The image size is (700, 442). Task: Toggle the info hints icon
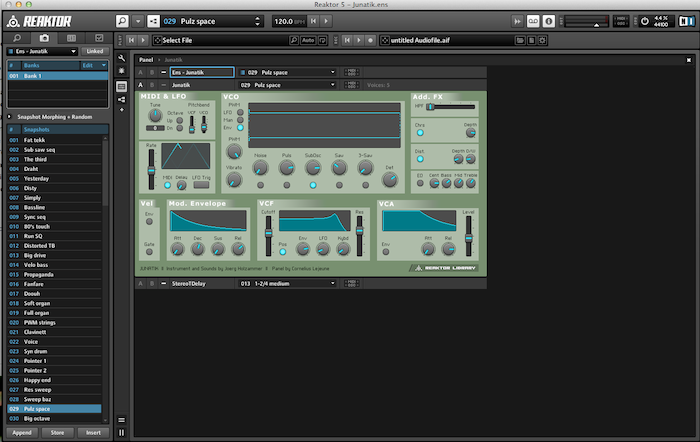[x=549, y=21]
